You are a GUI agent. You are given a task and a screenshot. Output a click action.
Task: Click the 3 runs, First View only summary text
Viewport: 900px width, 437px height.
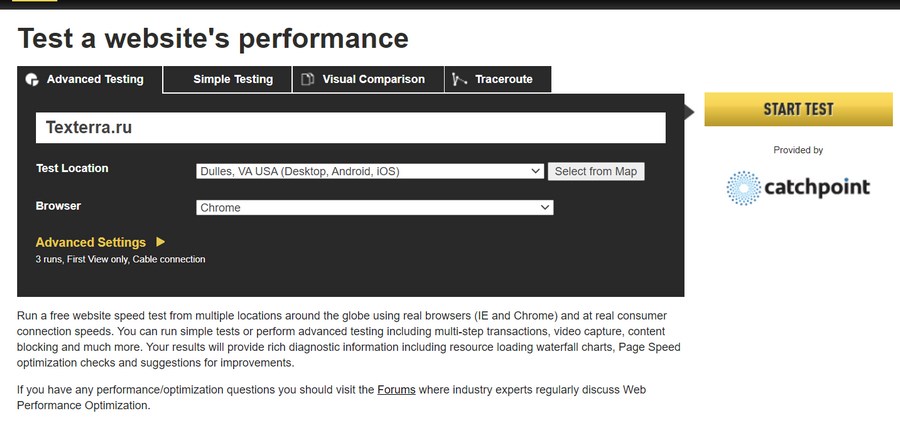coord(121,260)
